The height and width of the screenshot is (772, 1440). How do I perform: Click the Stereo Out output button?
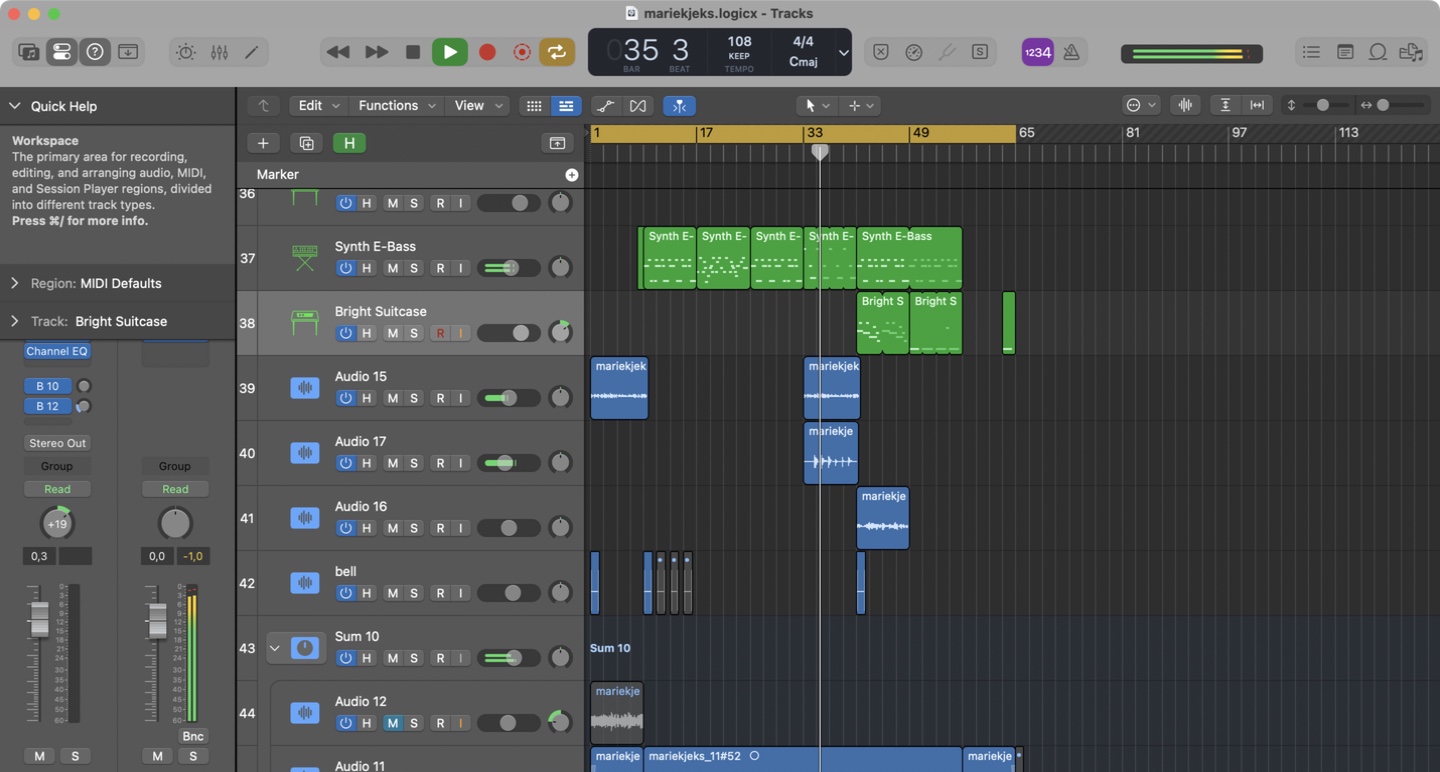[x=57, y=443]
